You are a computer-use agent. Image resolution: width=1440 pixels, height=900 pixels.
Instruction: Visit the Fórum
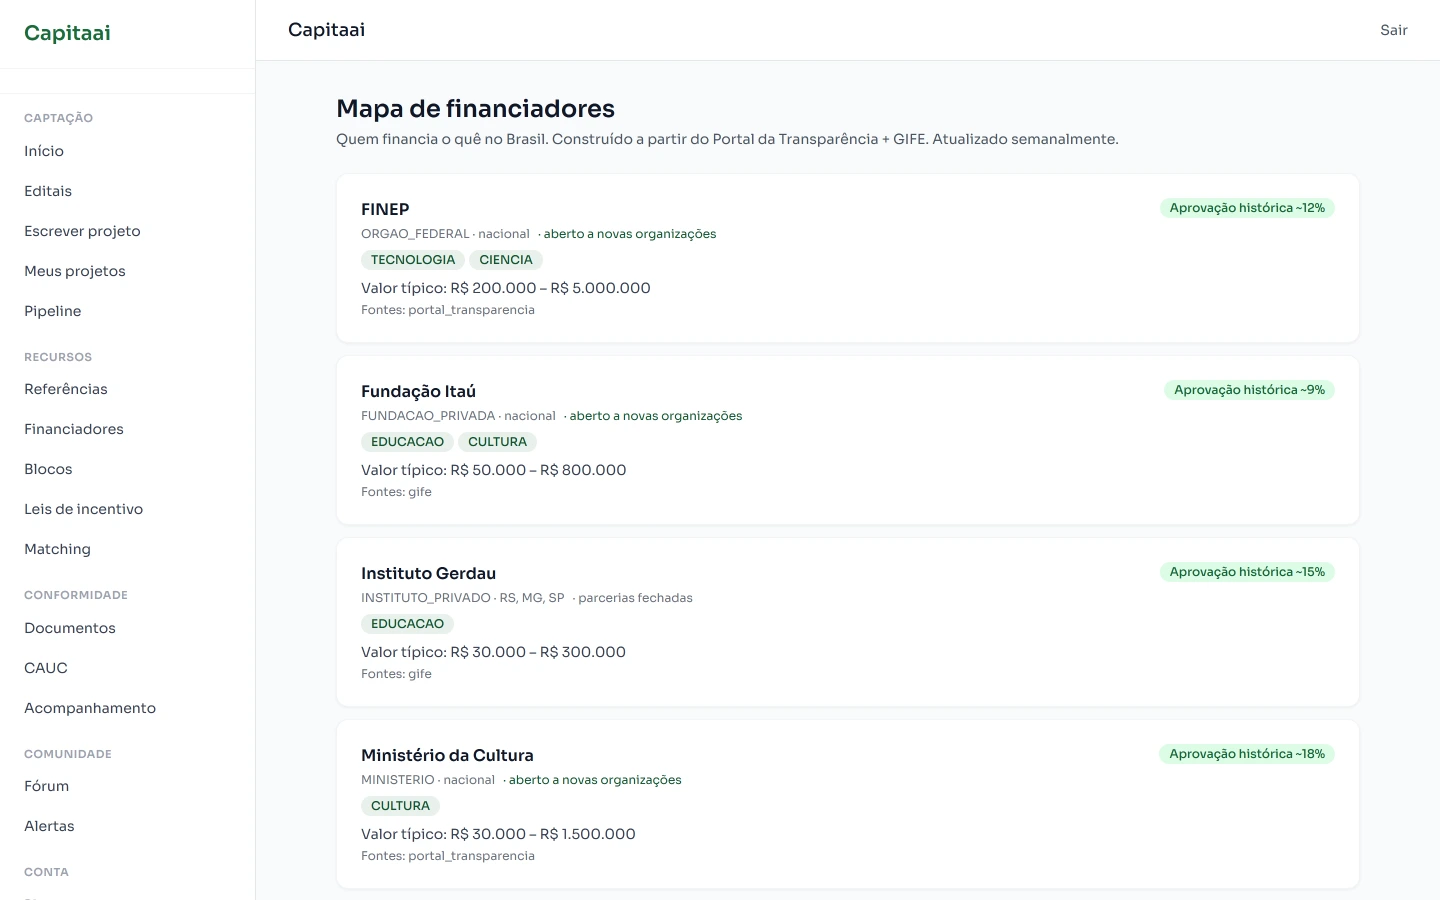point(47,786)
